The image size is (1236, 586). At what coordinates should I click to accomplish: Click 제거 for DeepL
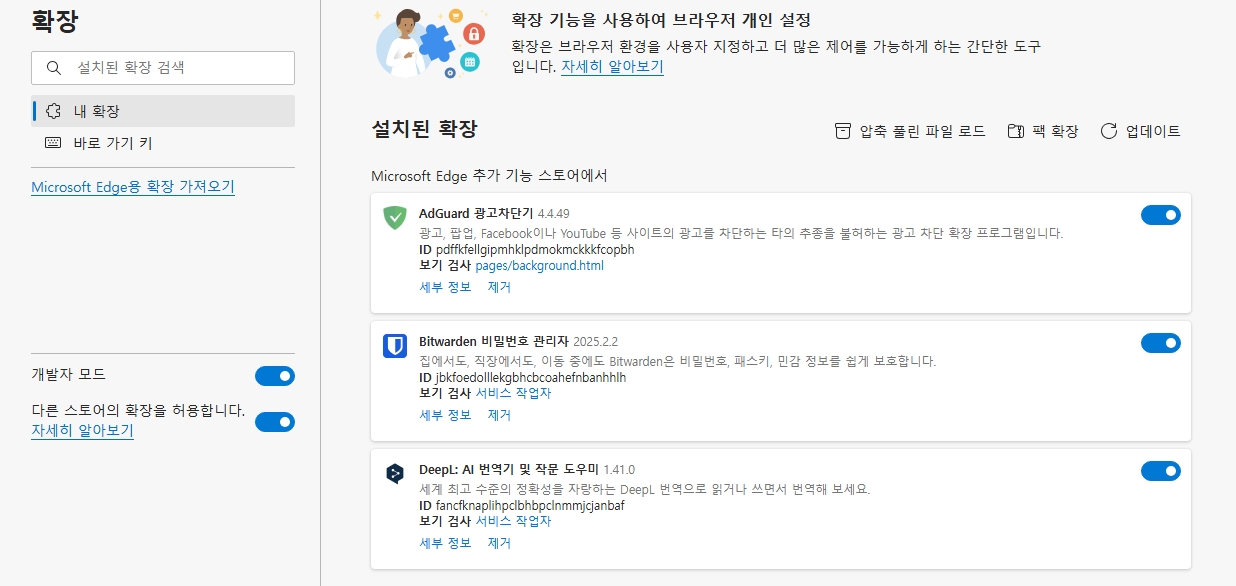click(x=499, y=543)
